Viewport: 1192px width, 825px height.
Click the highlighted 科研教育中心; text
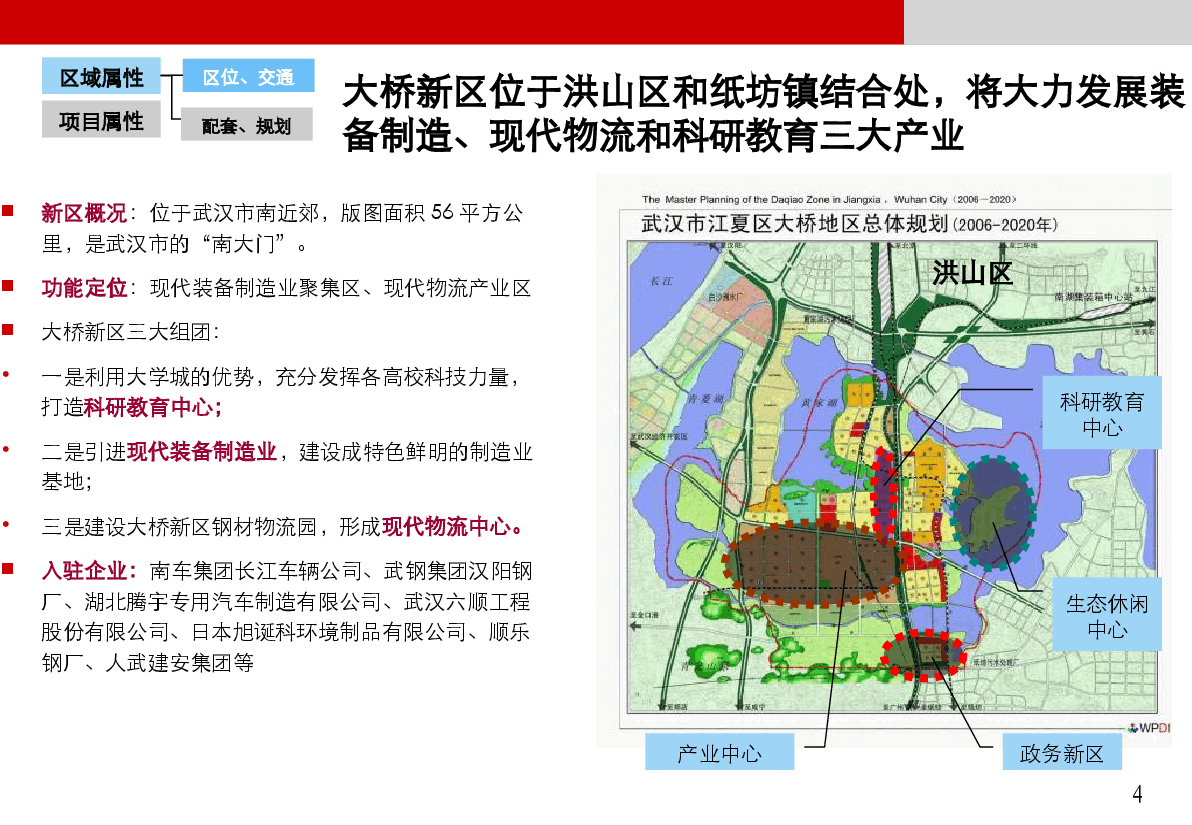click(153, 408)
